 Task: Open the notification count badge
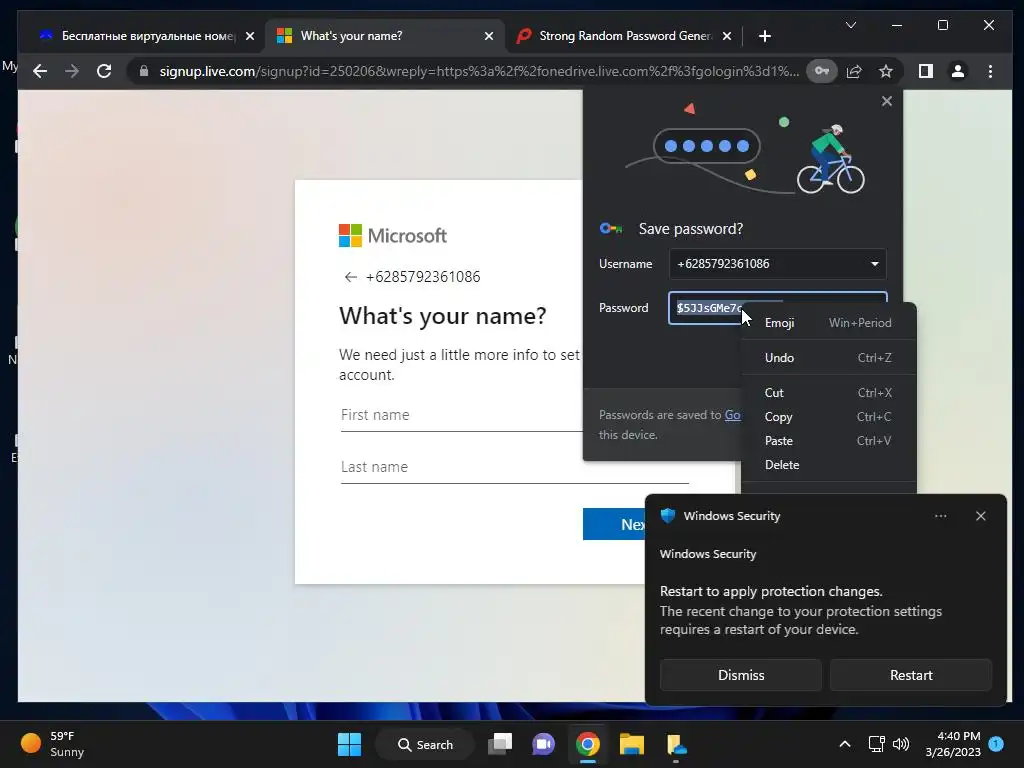pos(996,743)
